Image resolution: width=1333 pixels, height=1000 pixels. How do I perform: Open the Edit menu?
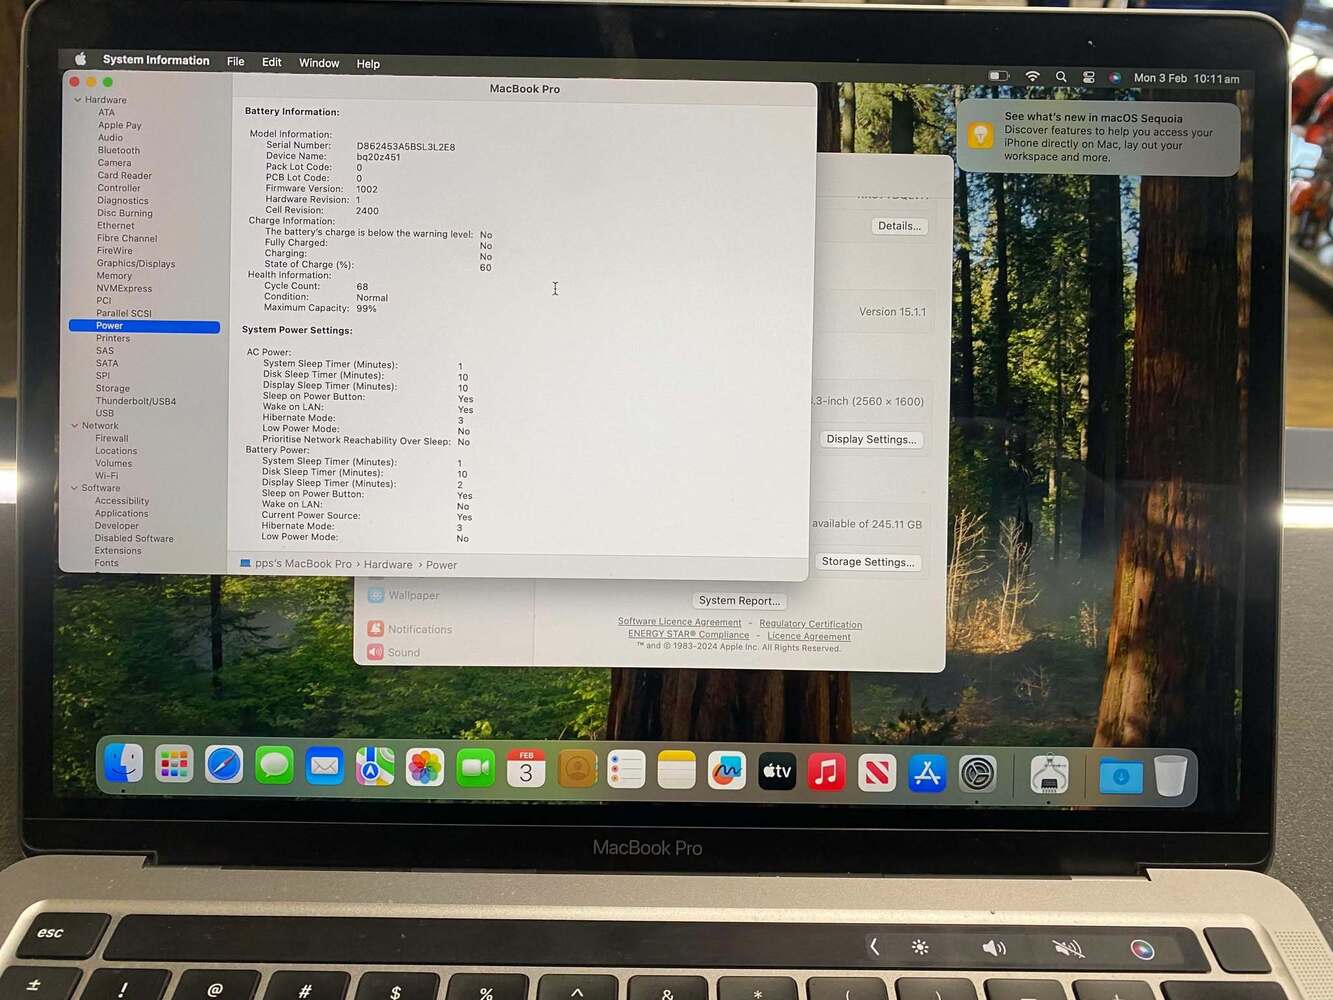tap(272, 62)
